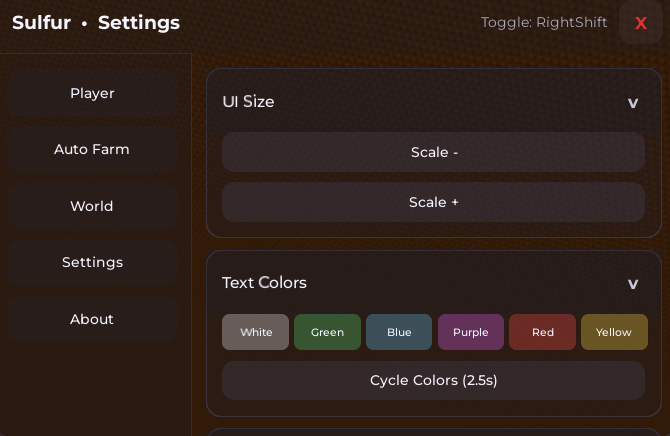Viewport: 670px width, 436px height.
Task: Click the Text Colors section heading
Action: point(264,283)
